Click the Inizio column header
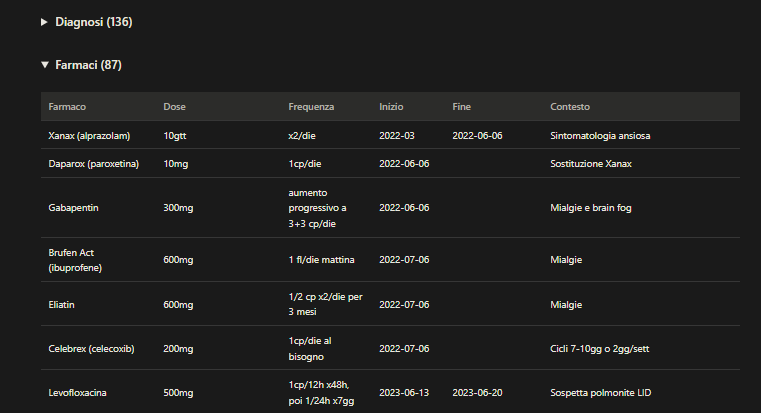This screenshot has height=413, width=761. (x=391, y=107)
